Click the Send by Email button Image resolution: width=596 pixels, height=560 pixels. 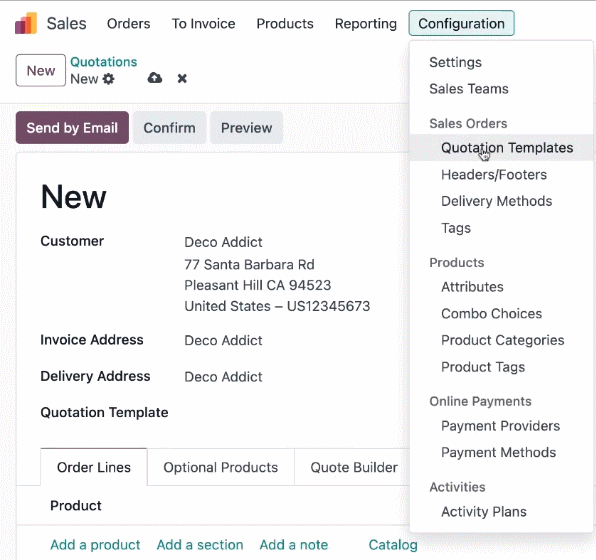72,128
